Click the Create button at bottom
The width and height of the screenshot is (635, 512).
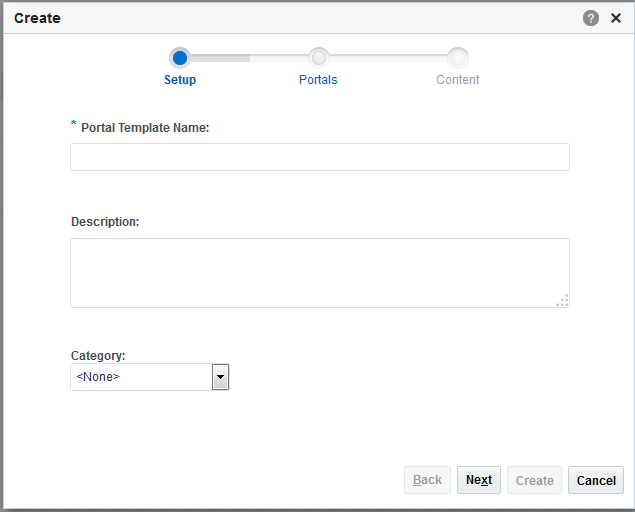[534, 480]
